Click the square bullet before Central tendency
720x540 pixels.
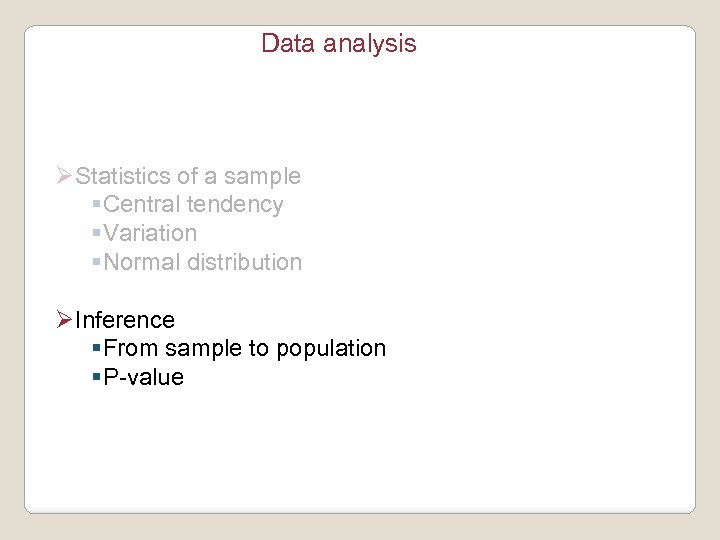96,206
